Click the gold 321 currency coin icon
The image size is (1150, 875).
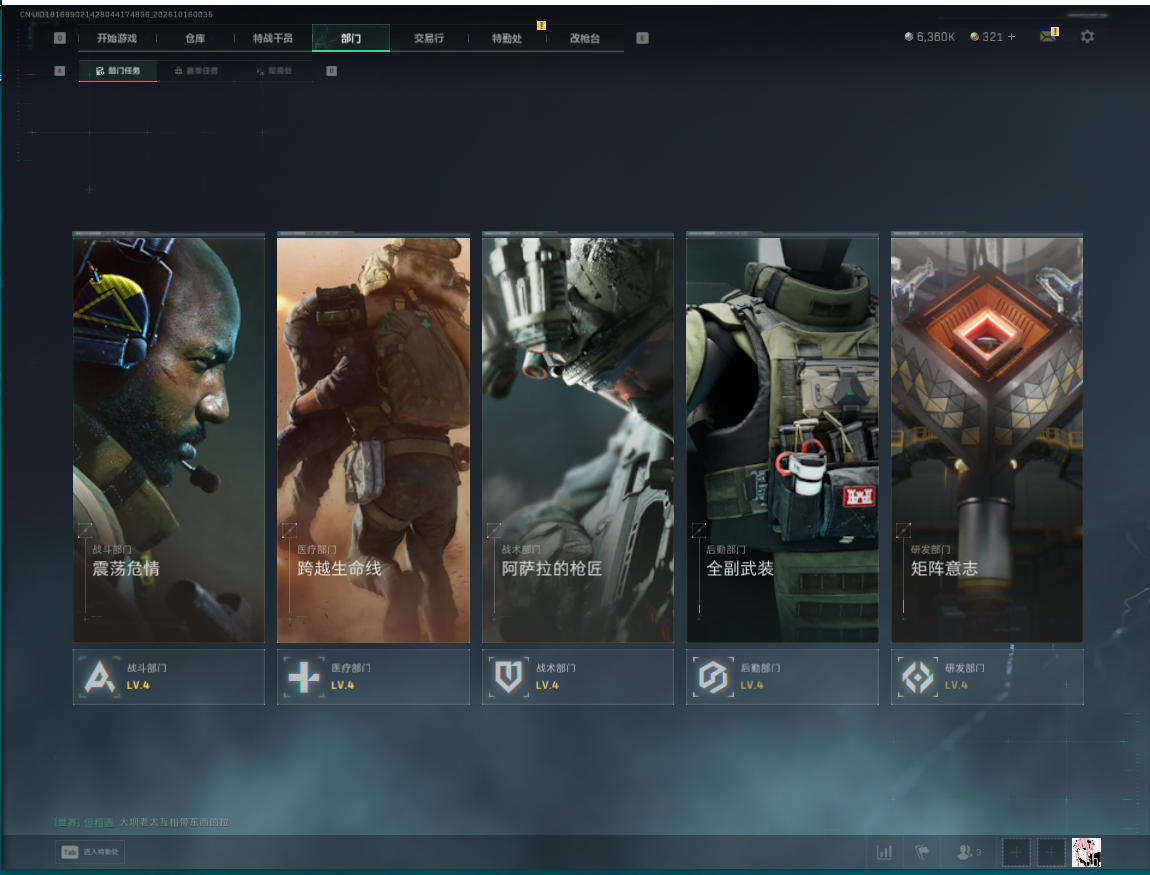pyautogui.click(x=975, y=37)
